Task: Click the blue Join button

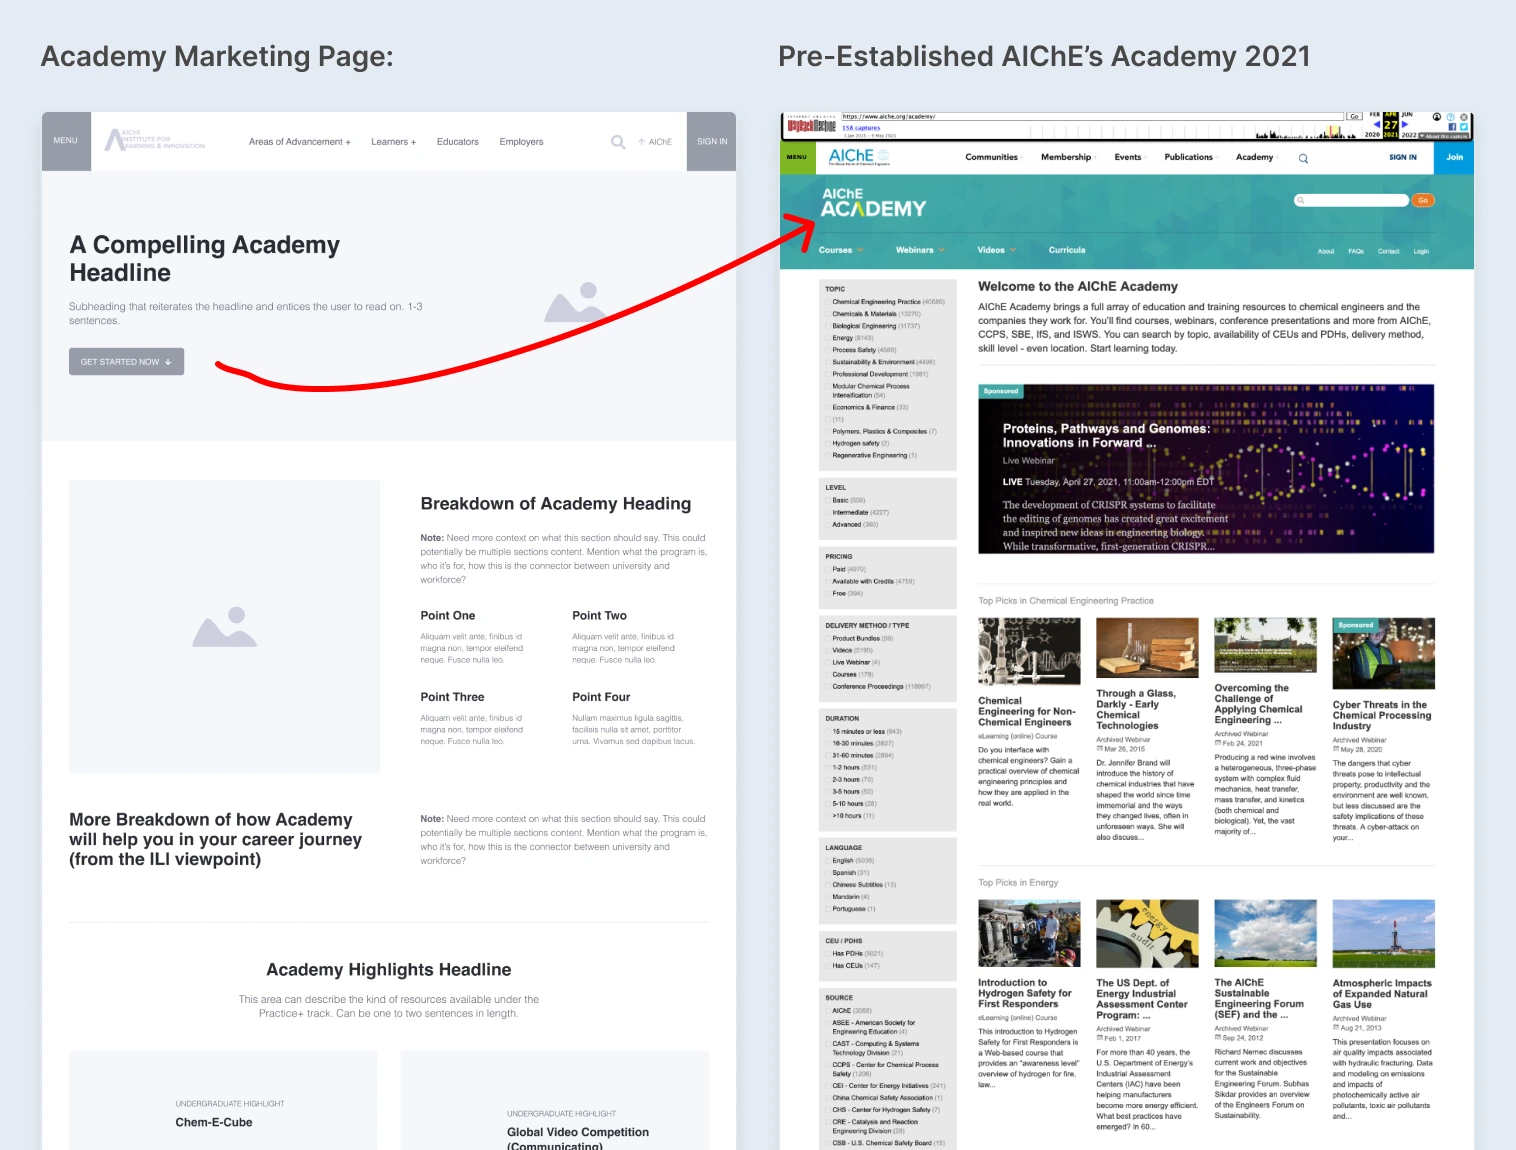Action: [x=1455, y=157]
